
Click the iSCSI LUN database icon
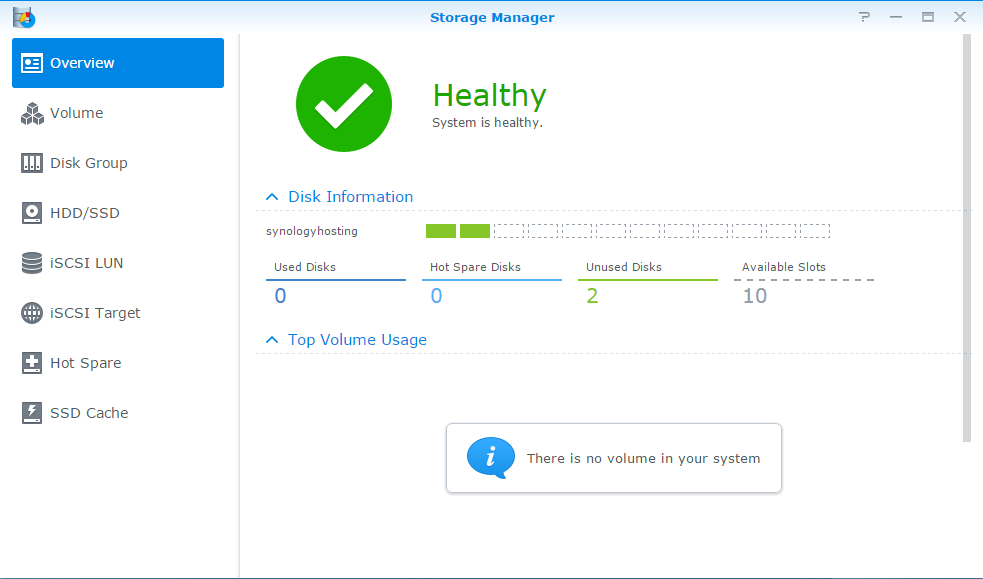31,263
